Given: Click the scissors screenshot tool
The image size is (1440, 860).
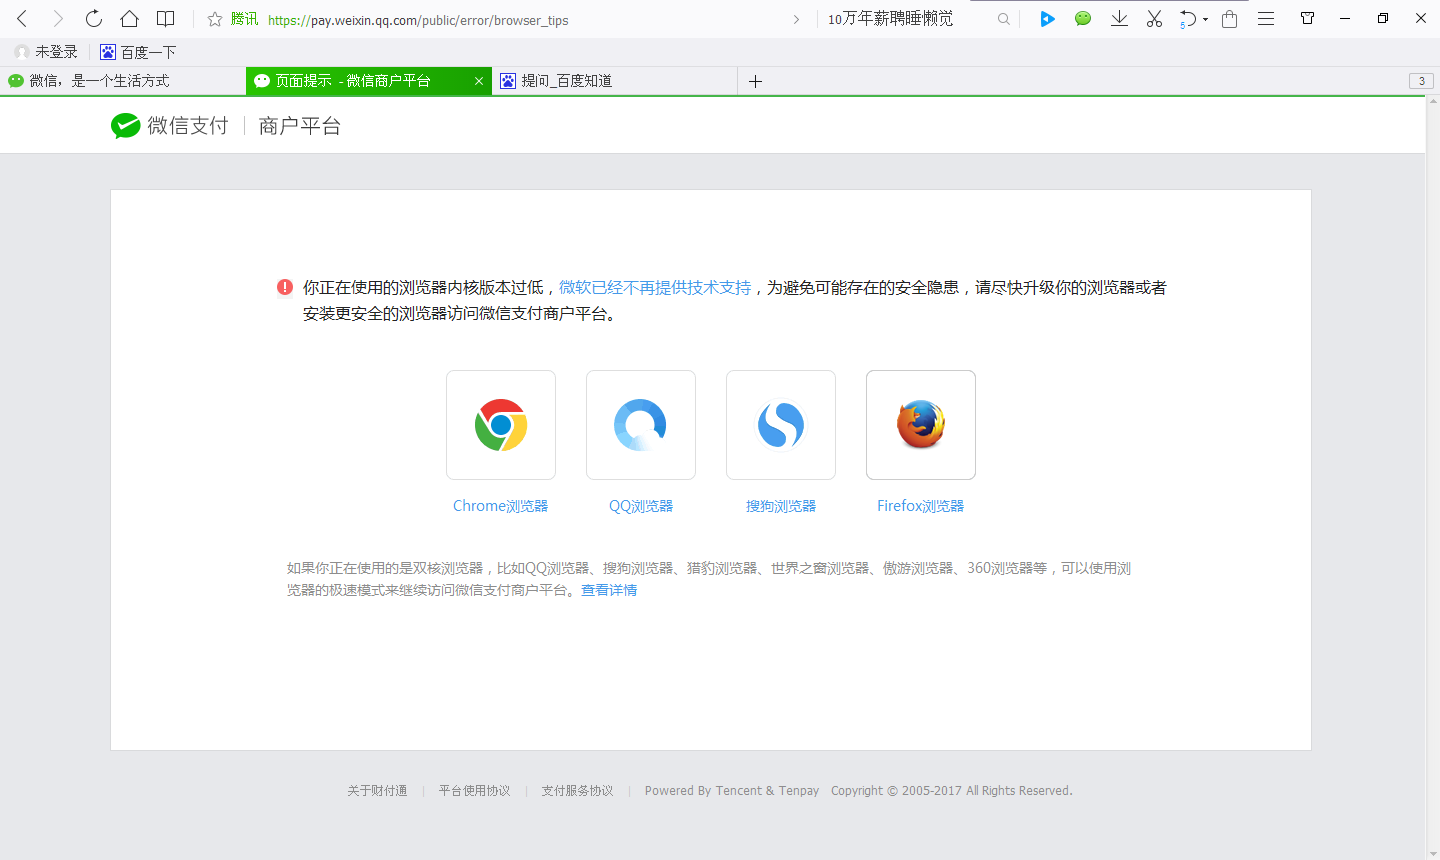Looking at the screenshot, I should (1154, 19).
